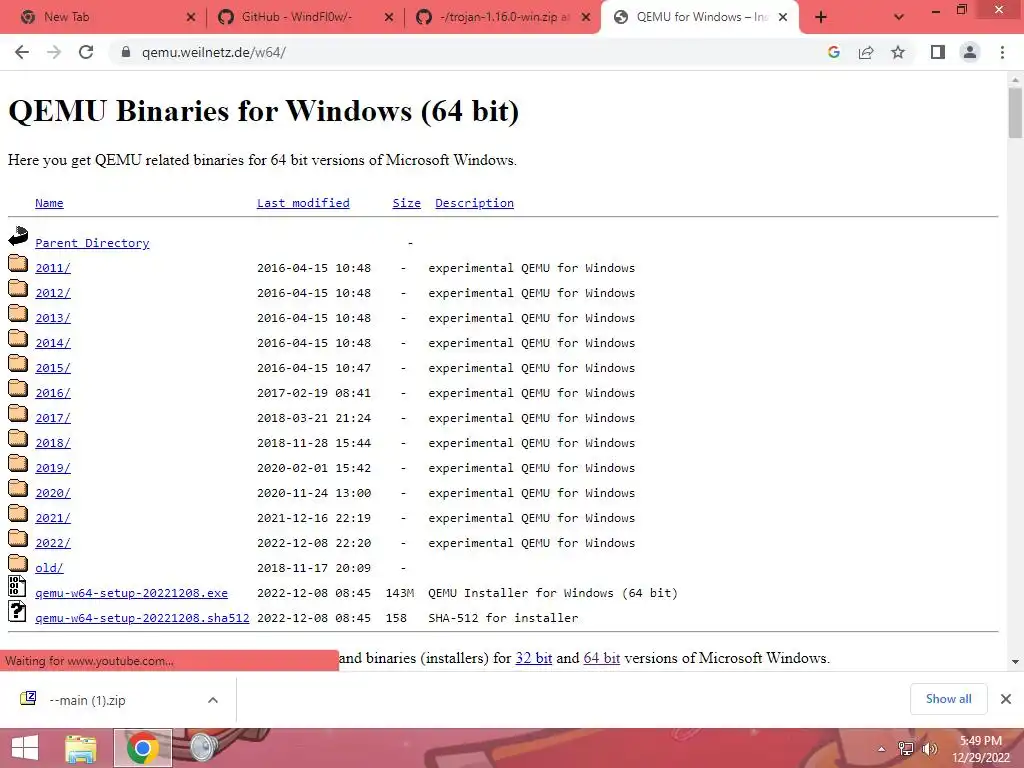The image size is (1024, 768).
Task: Open File Explorer from taskbar
Action: (81, 748)
